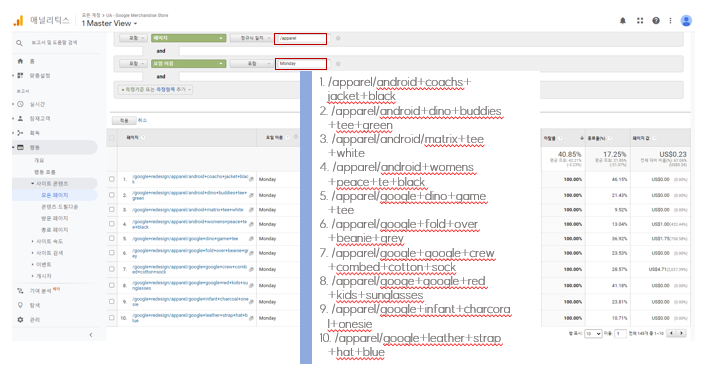Open second filter include dropdown
The width and height of the screenshot is (713, 376).
point(133,64)
